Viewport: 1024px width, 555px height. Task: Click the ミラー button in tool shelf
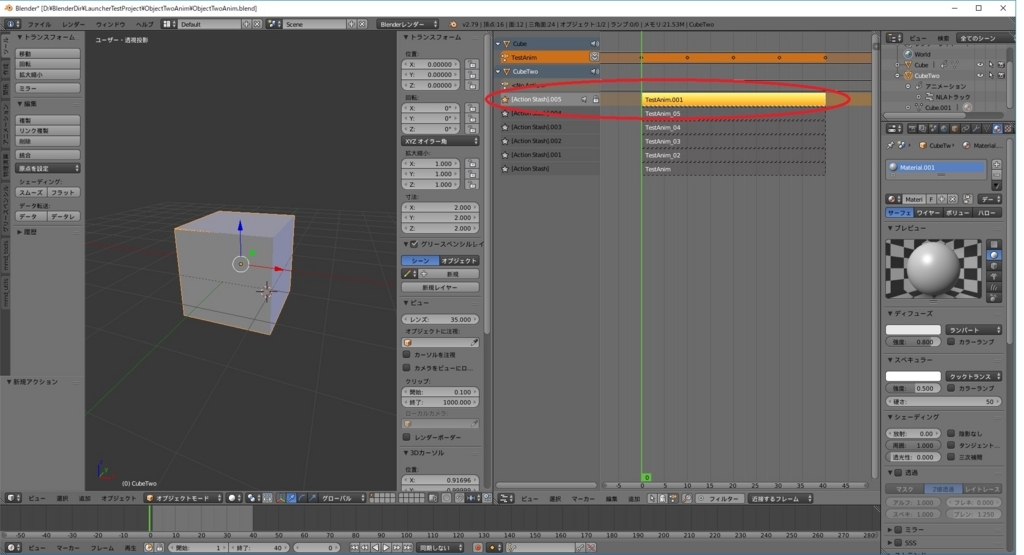(x=48, y=88)
